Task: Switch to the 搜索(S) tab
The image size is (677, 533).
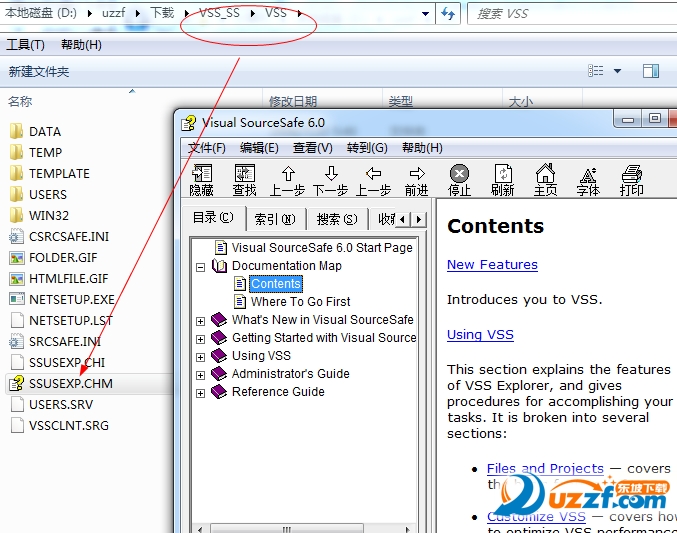Action: click(x=337, y=219)
